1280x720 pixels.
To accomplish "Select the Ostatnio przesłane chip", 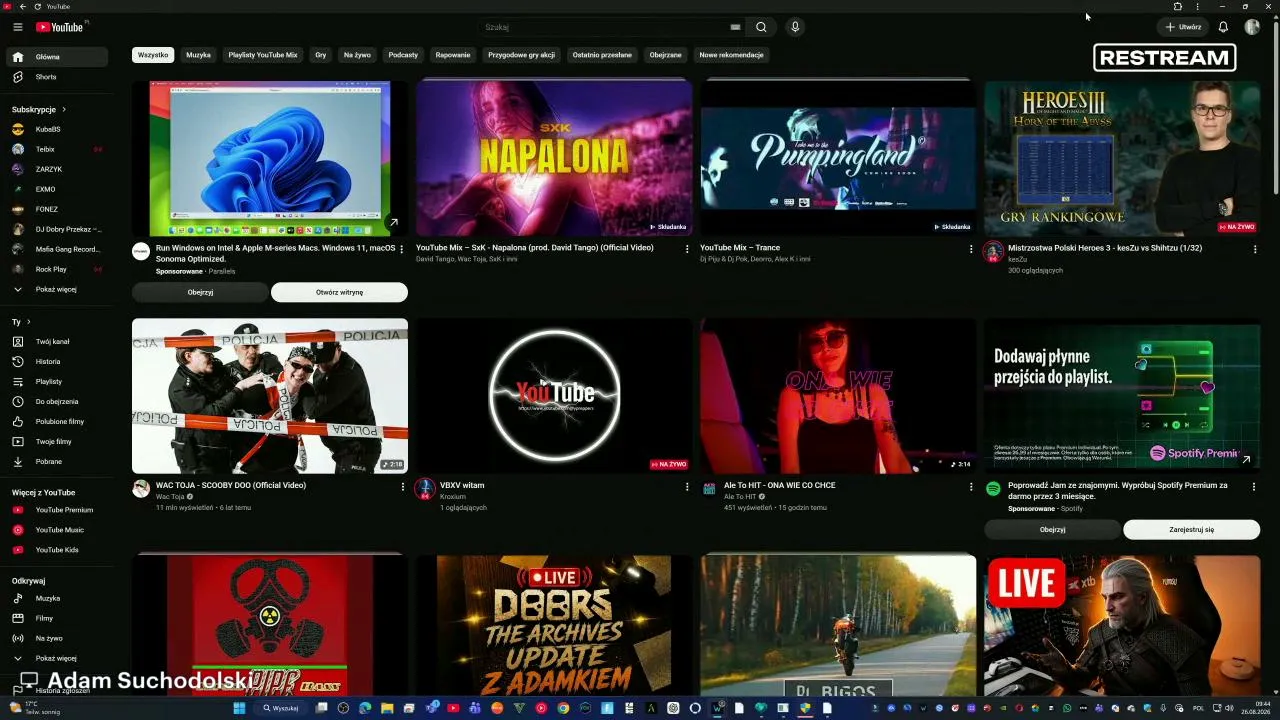I will point(602,55).
